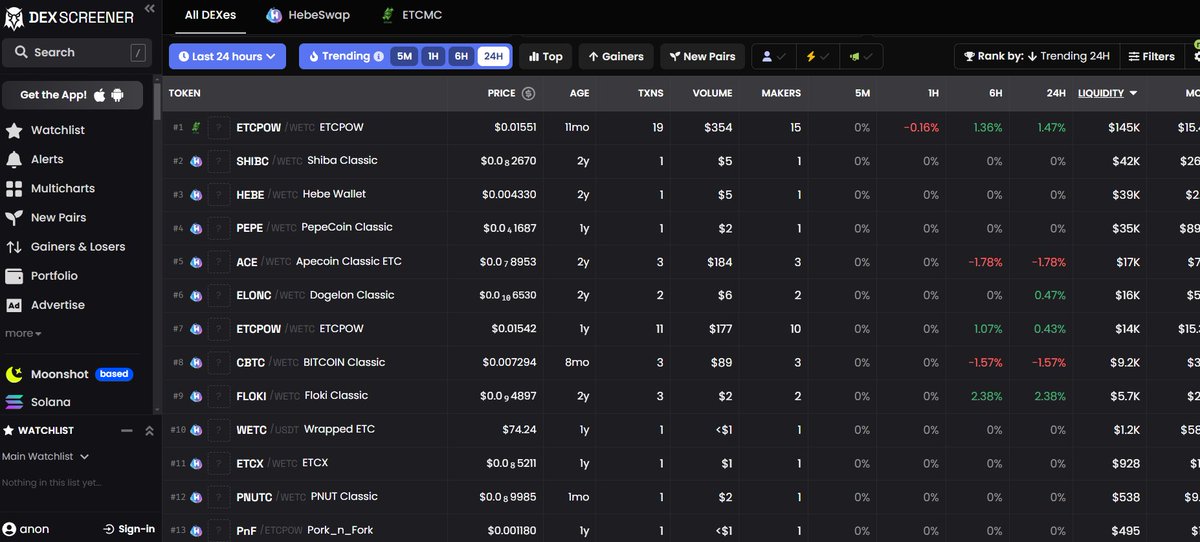The height and width of the screenshot is (542, 1200).
Task: Select the New Pairs toolbar button
Action: click(x=702, y=57)
